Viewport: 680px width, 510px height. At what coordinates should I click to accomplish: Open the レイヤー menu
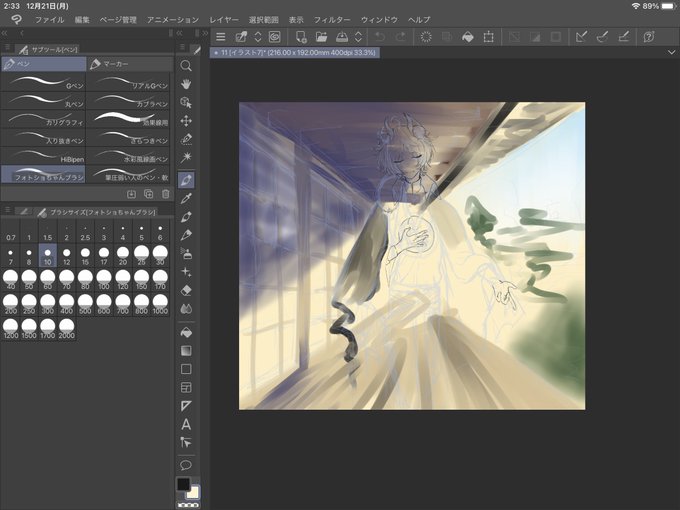click(224, 20)
